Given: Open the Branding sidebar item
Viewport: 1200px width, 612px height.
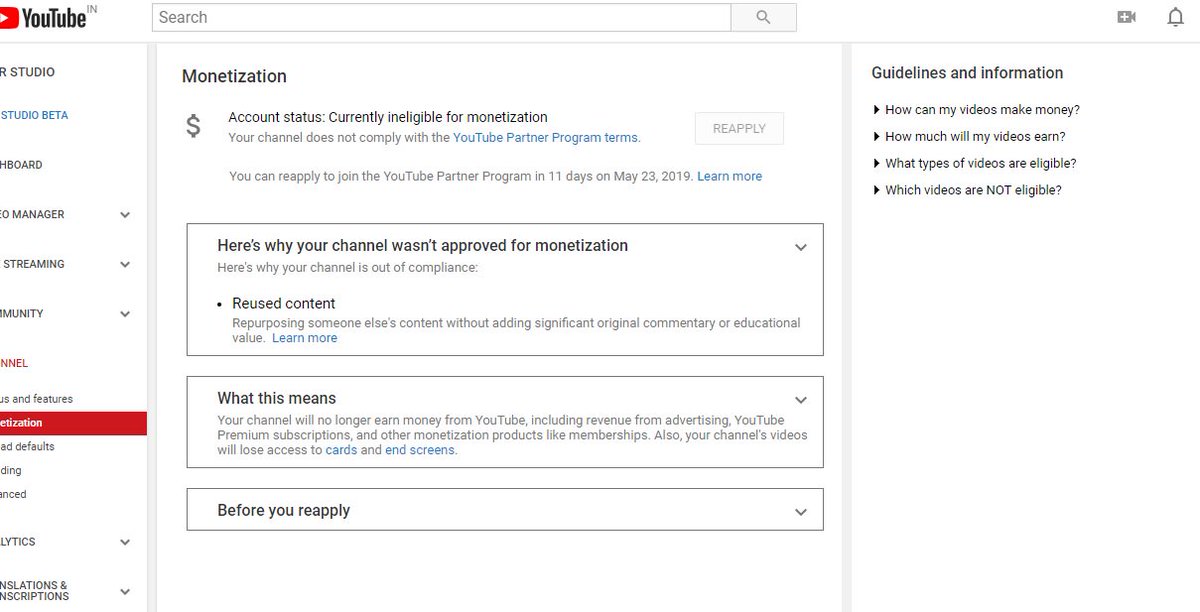Looking at the screenshot, I should [x=11, y=471].
